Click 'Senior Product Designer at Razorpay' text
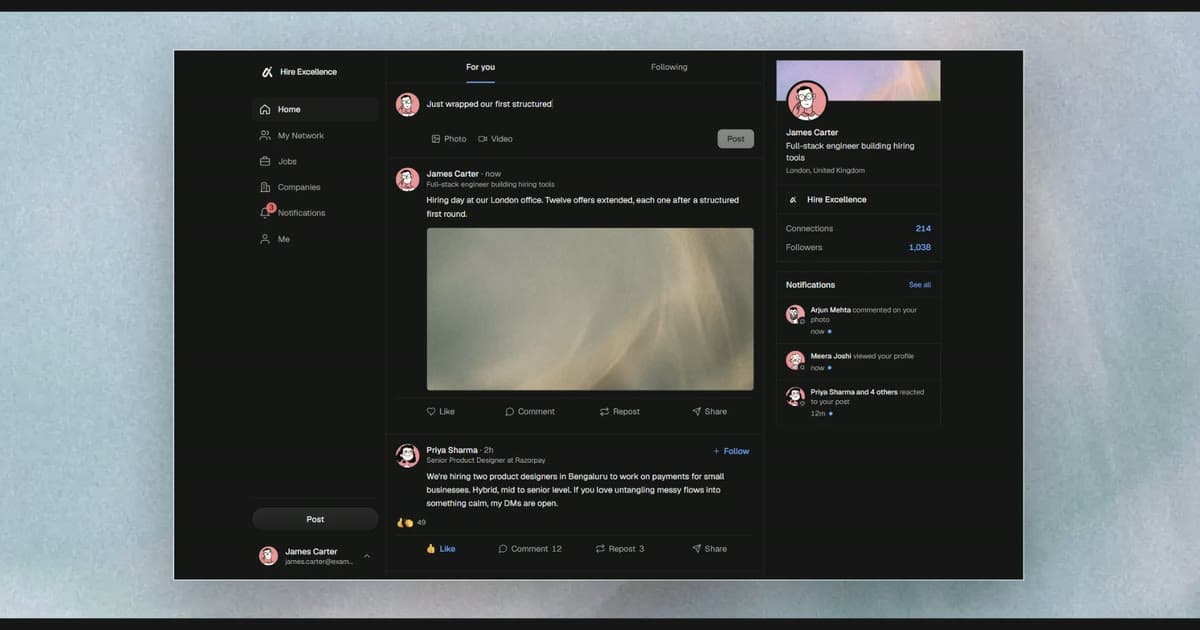 click(486, 460)
